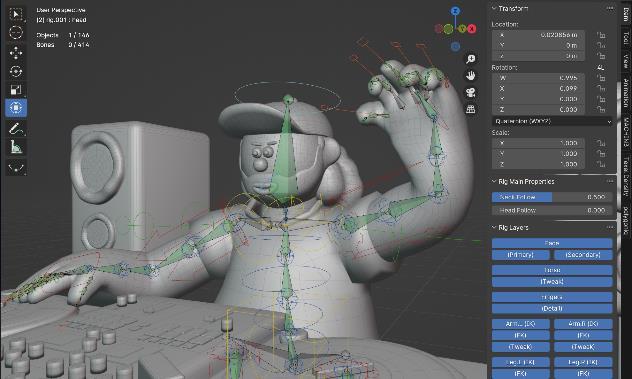Toggle the Location X lock icon

[601, 35]
